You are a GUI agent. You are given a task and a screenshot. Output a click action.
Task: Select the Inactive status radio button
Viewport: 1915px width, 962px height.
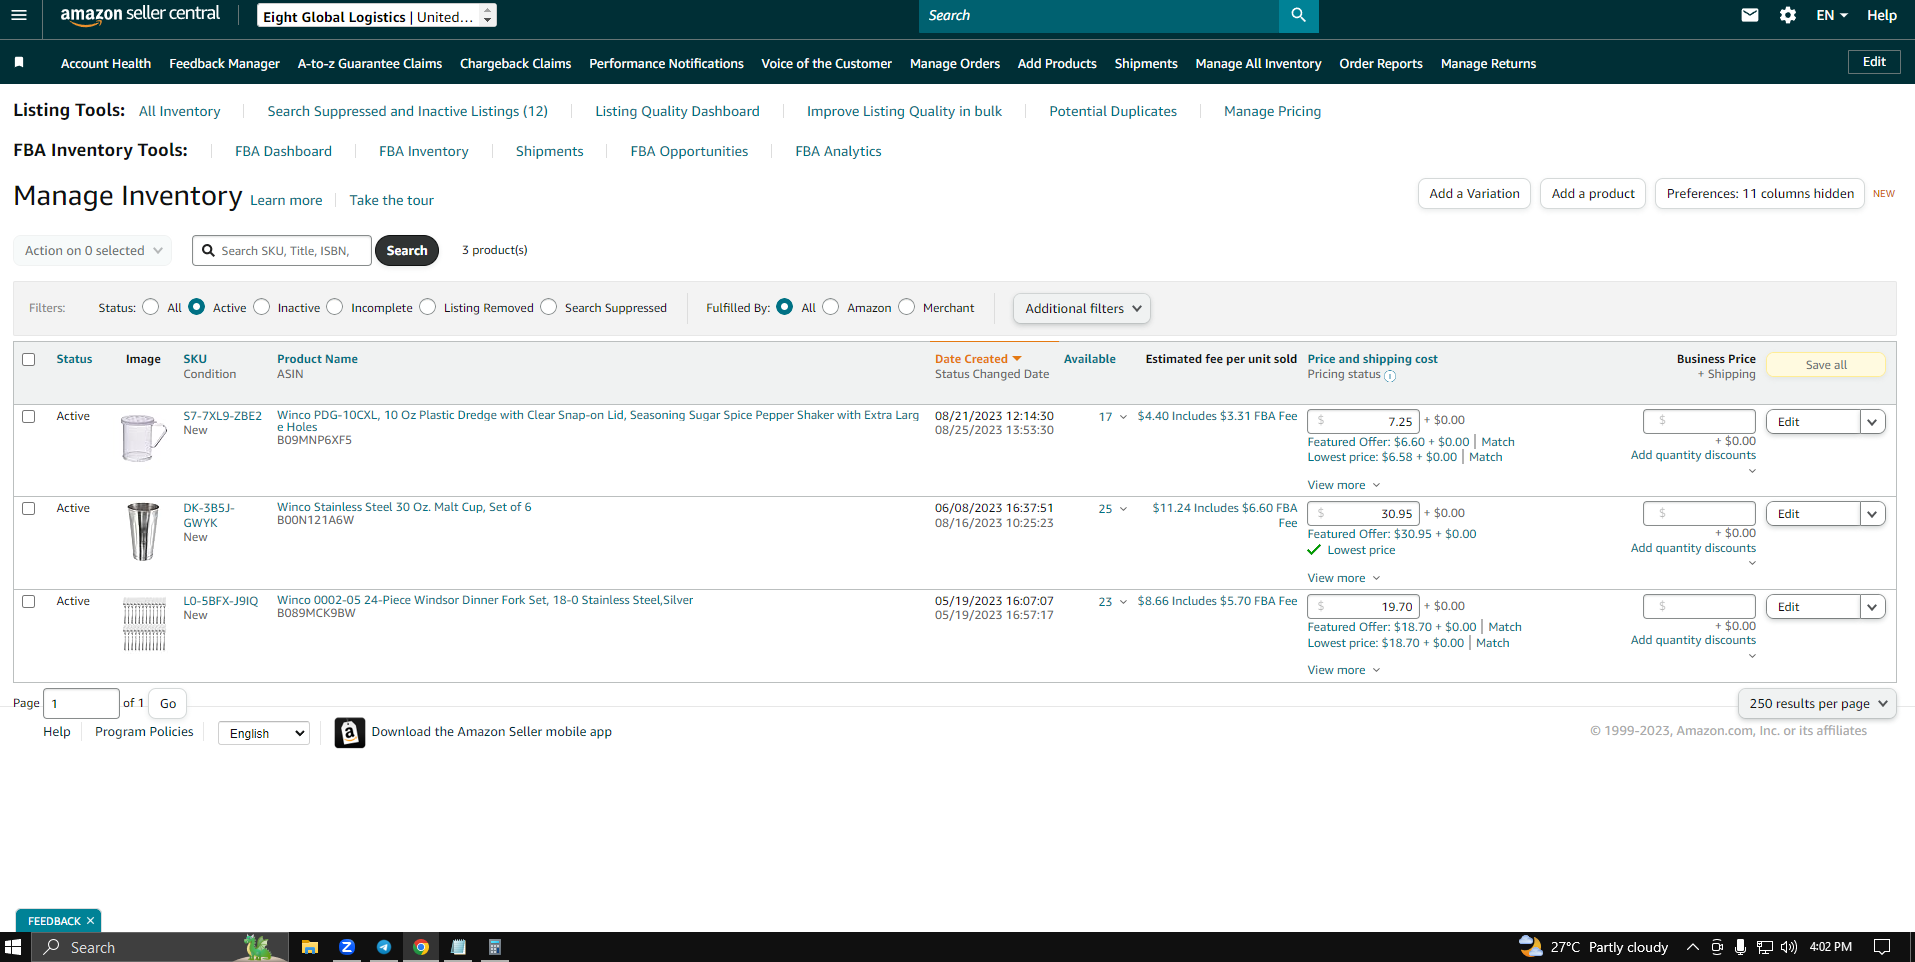262,307
